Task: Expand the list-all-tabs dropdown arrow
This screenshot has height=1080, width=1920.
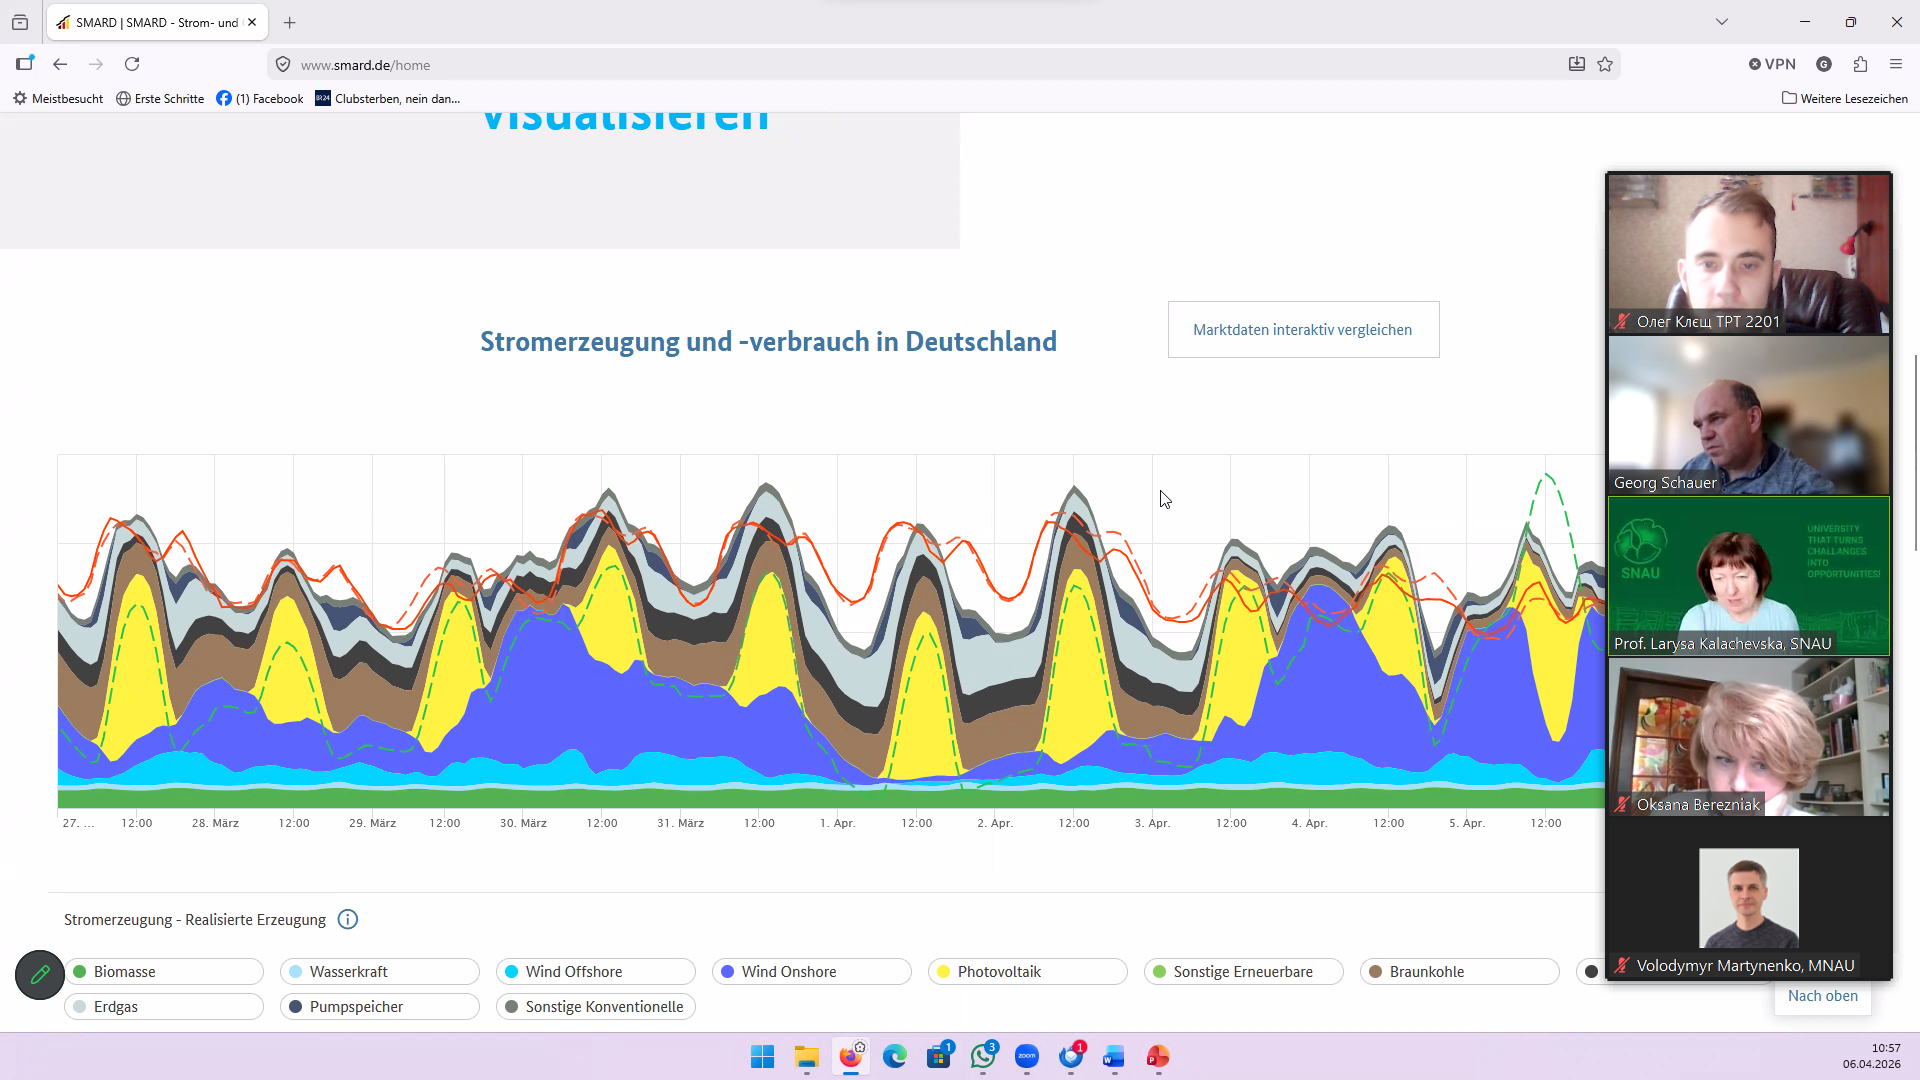Action: click(1721, 22)
